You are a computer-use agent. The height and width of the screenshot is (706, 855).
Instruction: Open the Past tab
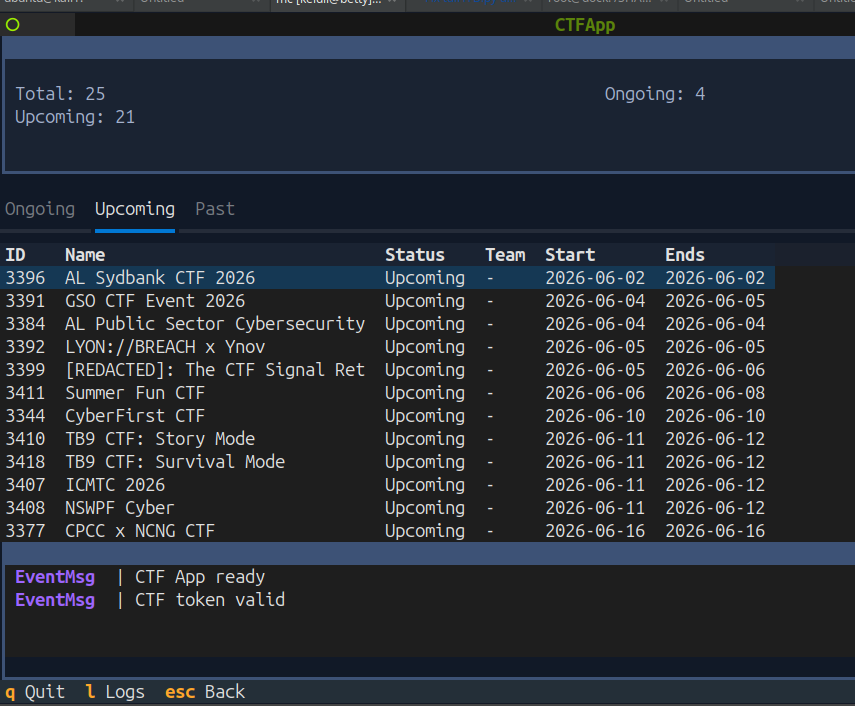click(215, 209)
